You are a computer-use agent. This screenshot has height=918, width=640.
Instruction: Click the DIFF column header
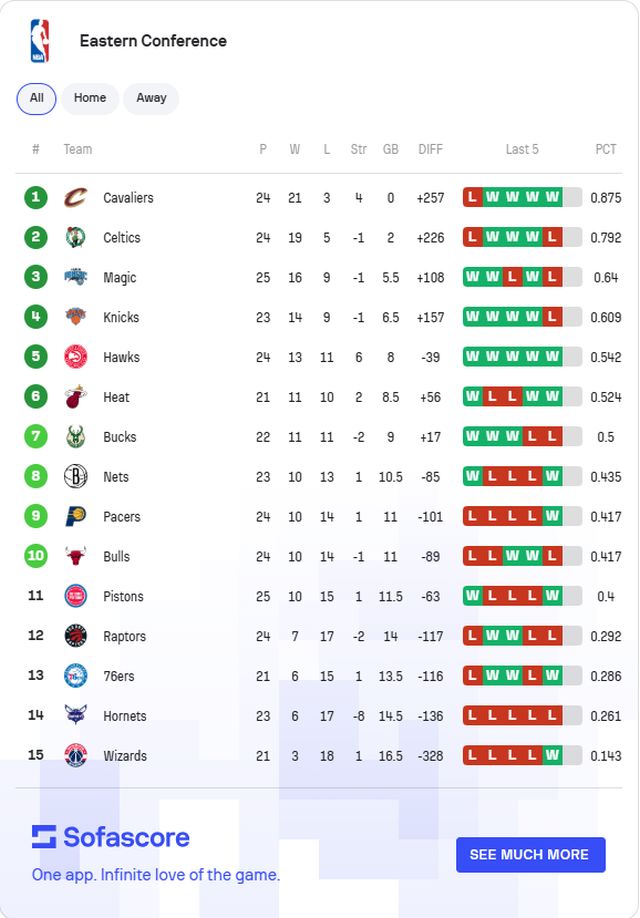430,149
